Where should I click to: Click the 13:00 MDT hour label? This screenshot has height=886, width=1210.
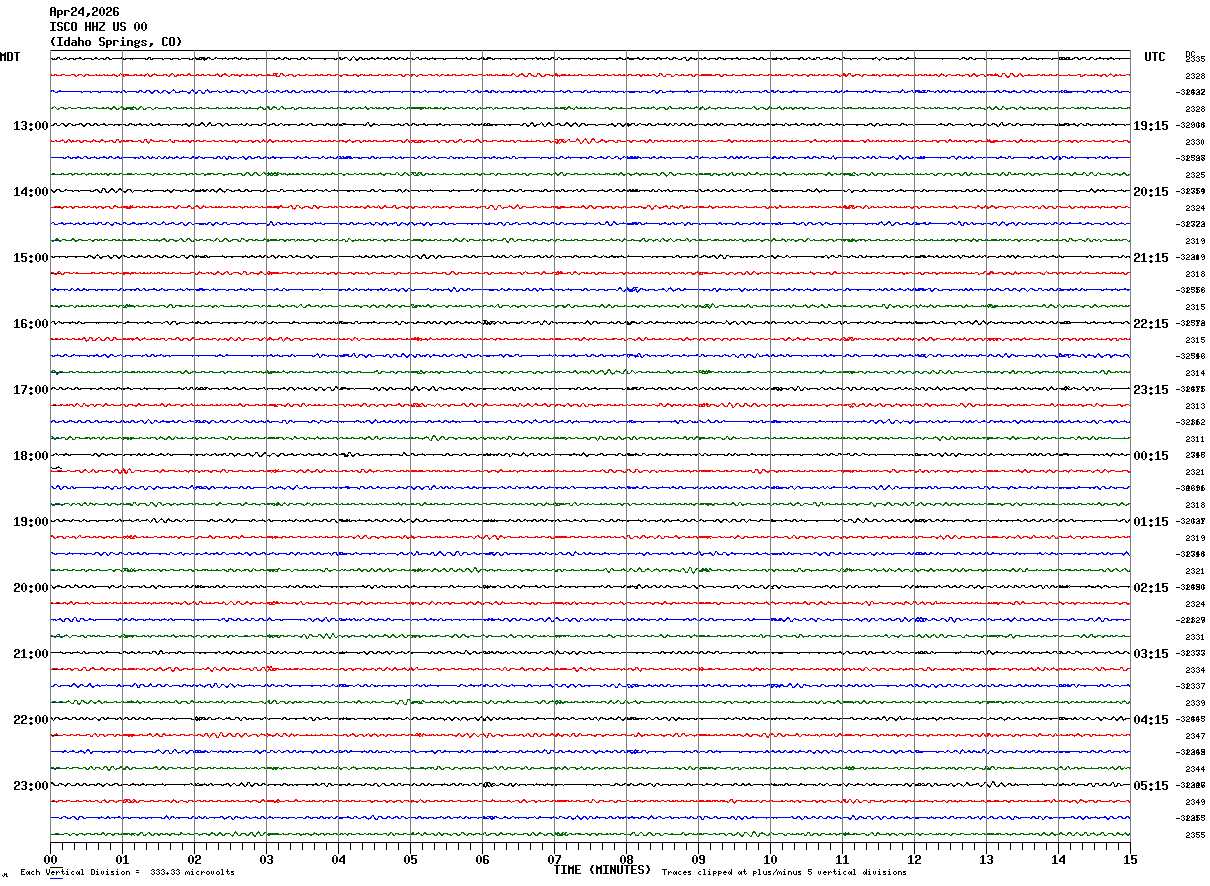click(30, 126)
